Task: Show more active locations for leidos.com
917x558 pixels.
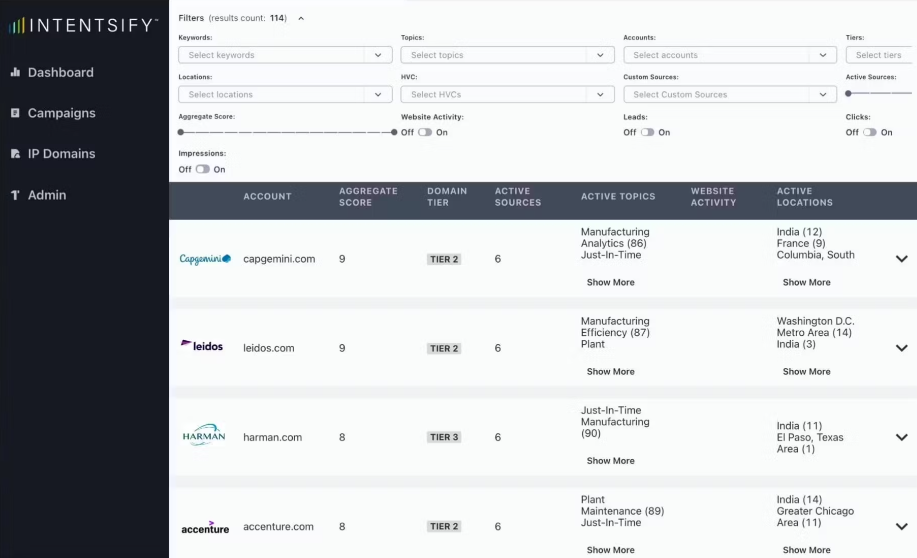Action: coord(806,371)
